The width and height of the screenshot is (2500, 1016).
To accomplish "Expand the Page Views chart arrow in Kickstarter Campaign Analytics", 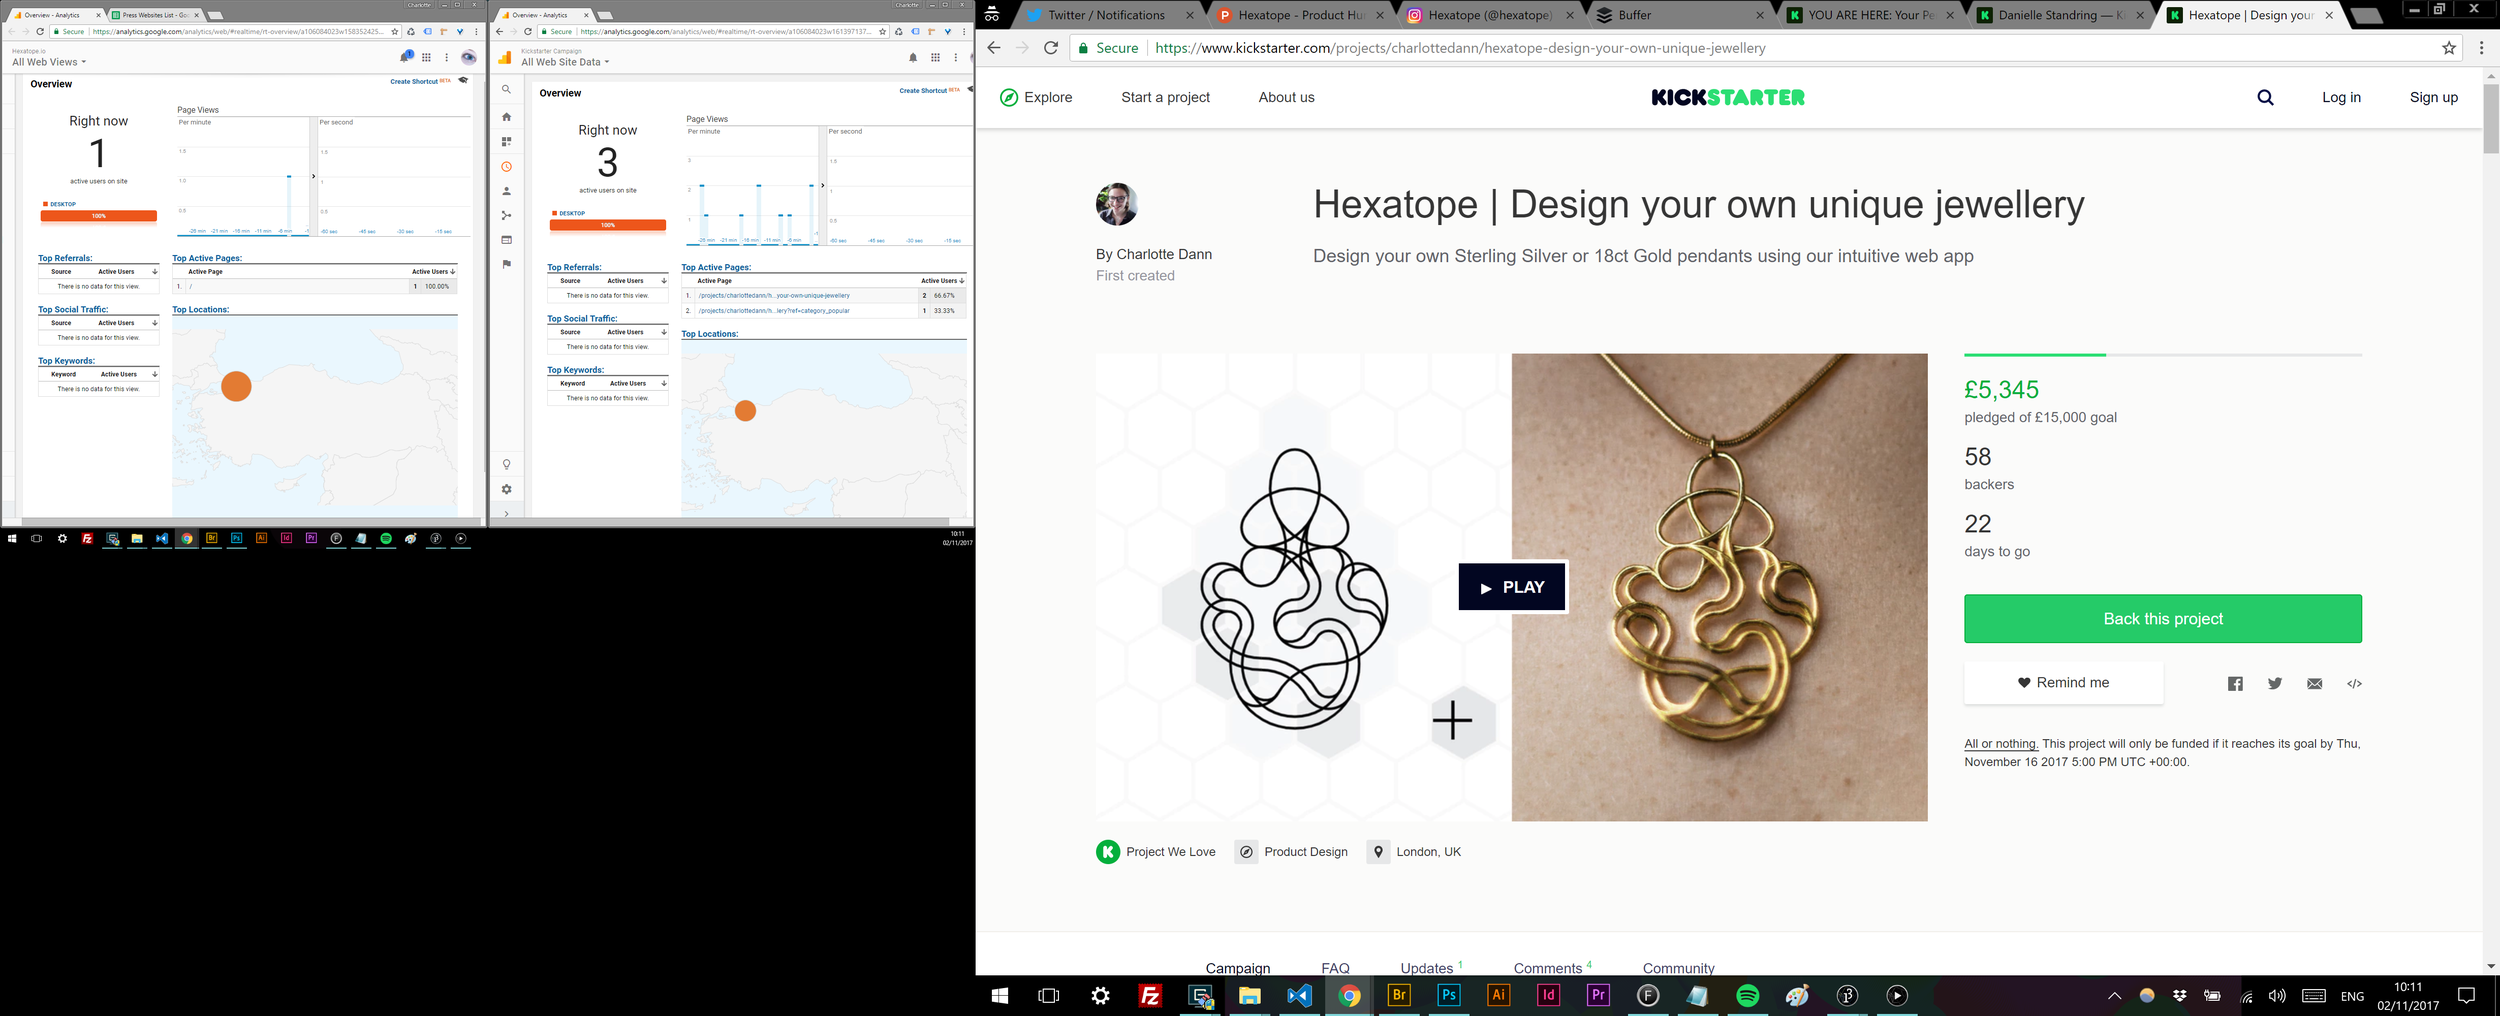I will tap(822, 185).
